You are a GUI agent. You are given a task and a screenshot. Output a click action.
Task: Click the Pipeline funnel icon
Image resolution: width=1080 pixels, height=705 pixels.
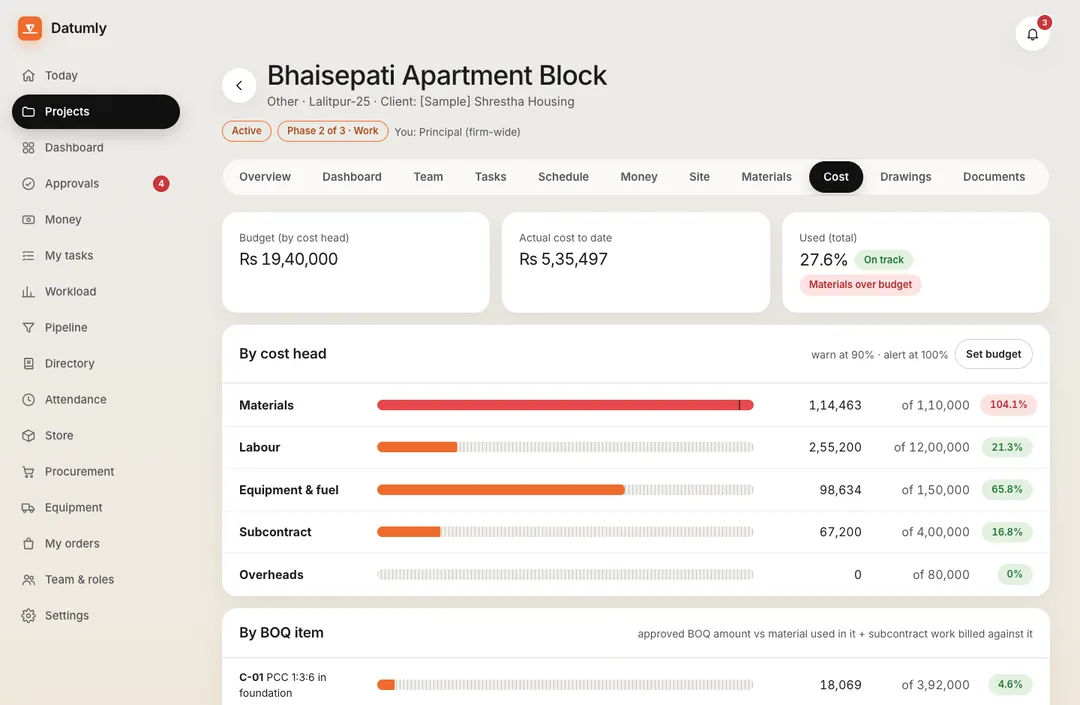click(28, 328)
